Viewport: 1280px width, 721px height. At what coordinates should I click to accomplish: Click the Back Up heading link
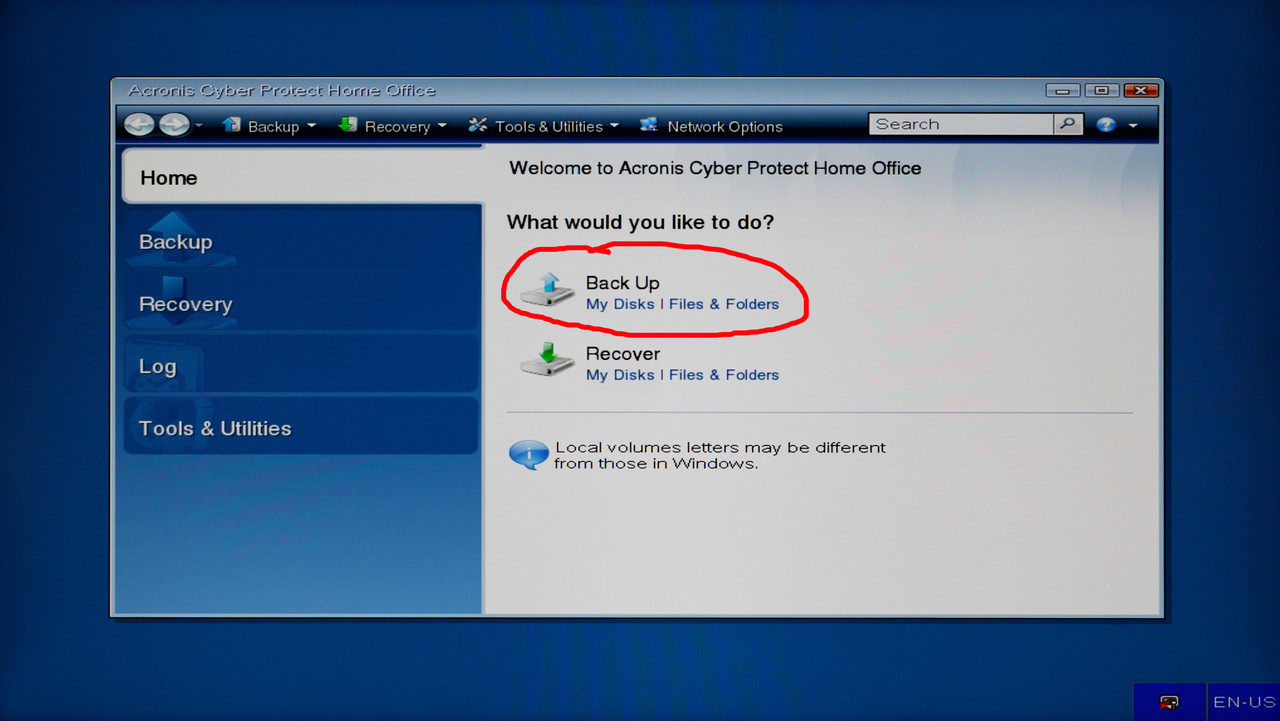point(622,283)
